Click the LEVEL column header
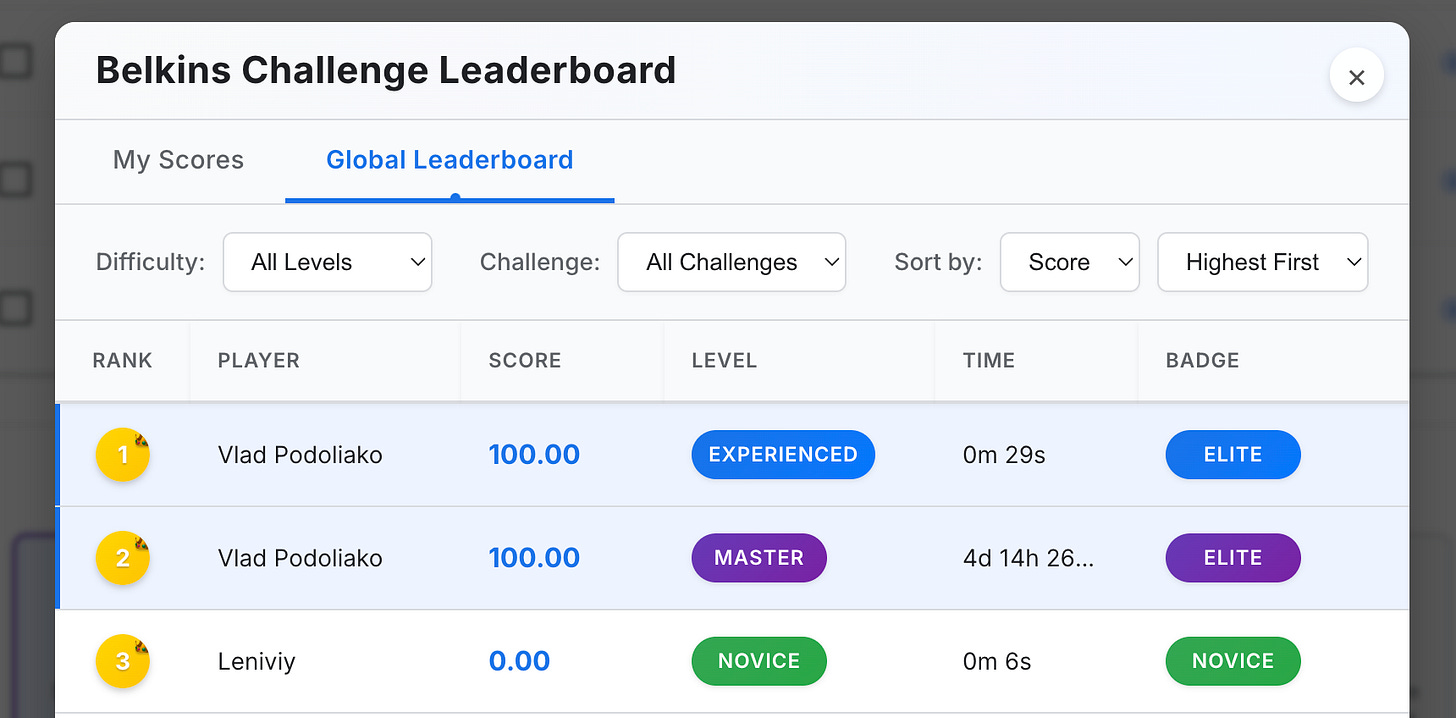 coord(725,361)
